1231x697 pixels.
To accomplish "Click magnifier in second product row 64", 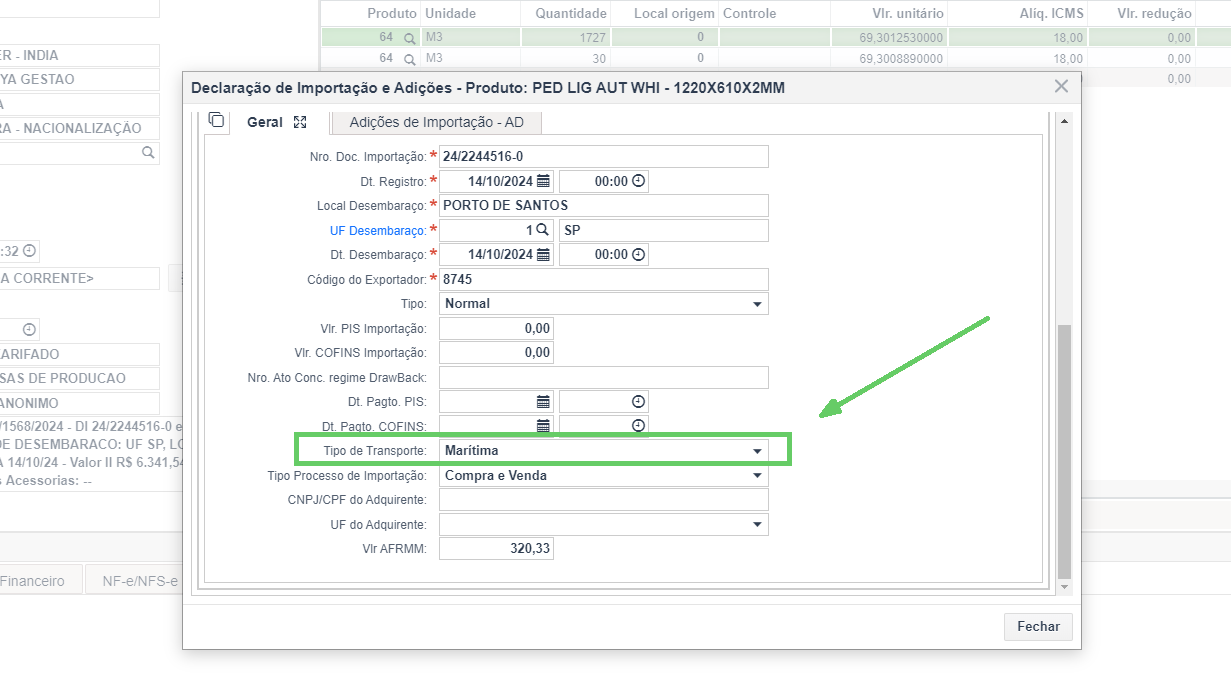I will point(409,59).
